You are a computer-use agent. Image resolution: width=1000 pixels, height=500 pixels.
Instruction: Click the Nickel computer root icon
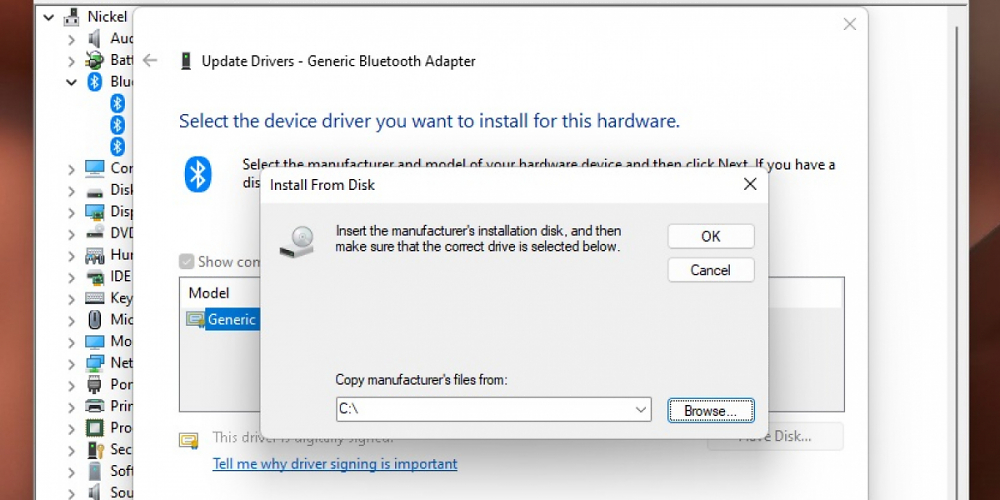[72, 17]
